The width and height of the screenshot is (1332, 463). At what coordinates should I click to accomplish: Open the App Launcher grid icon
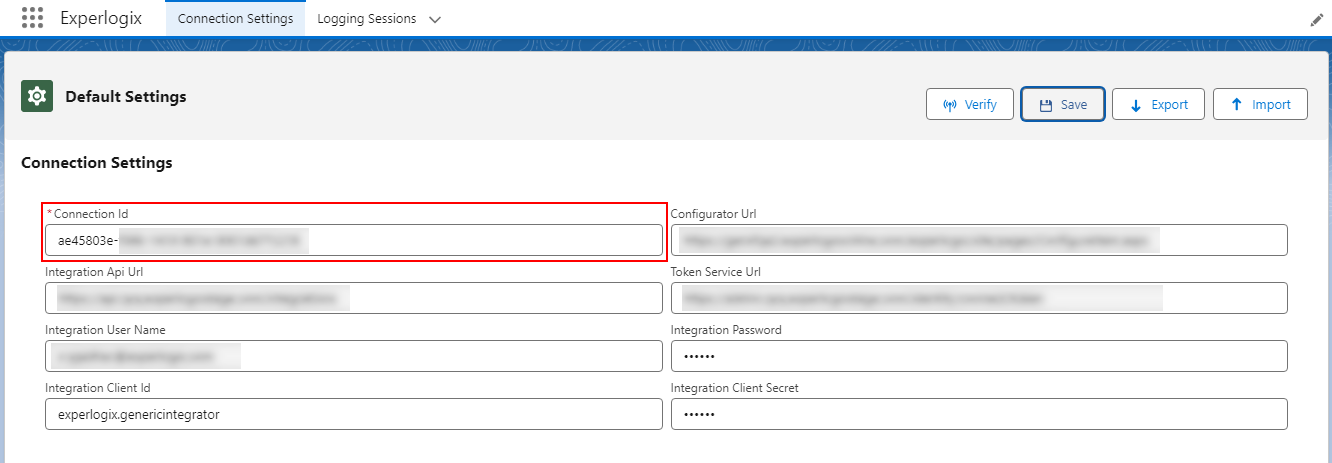point(32,18)
